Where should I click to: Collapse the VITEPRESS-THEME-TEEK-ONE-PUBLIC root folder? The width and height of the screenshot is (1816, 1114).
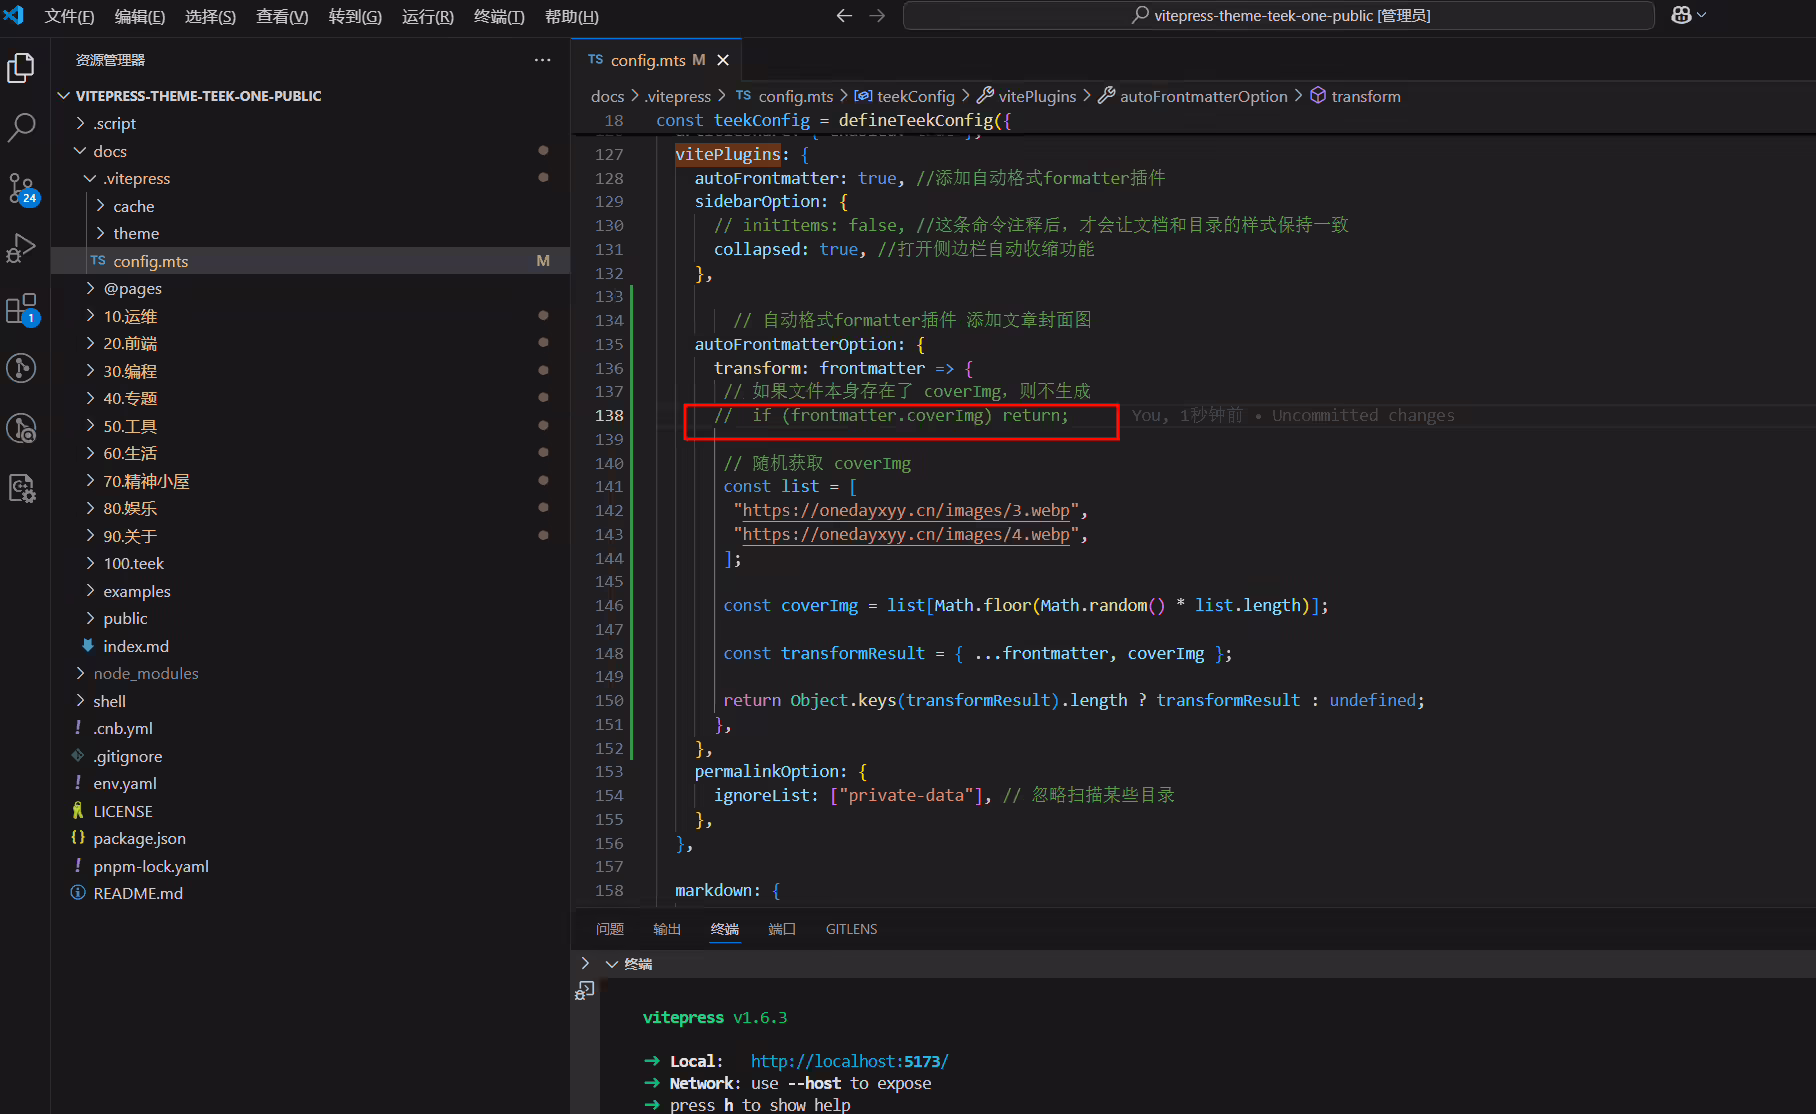64,96
